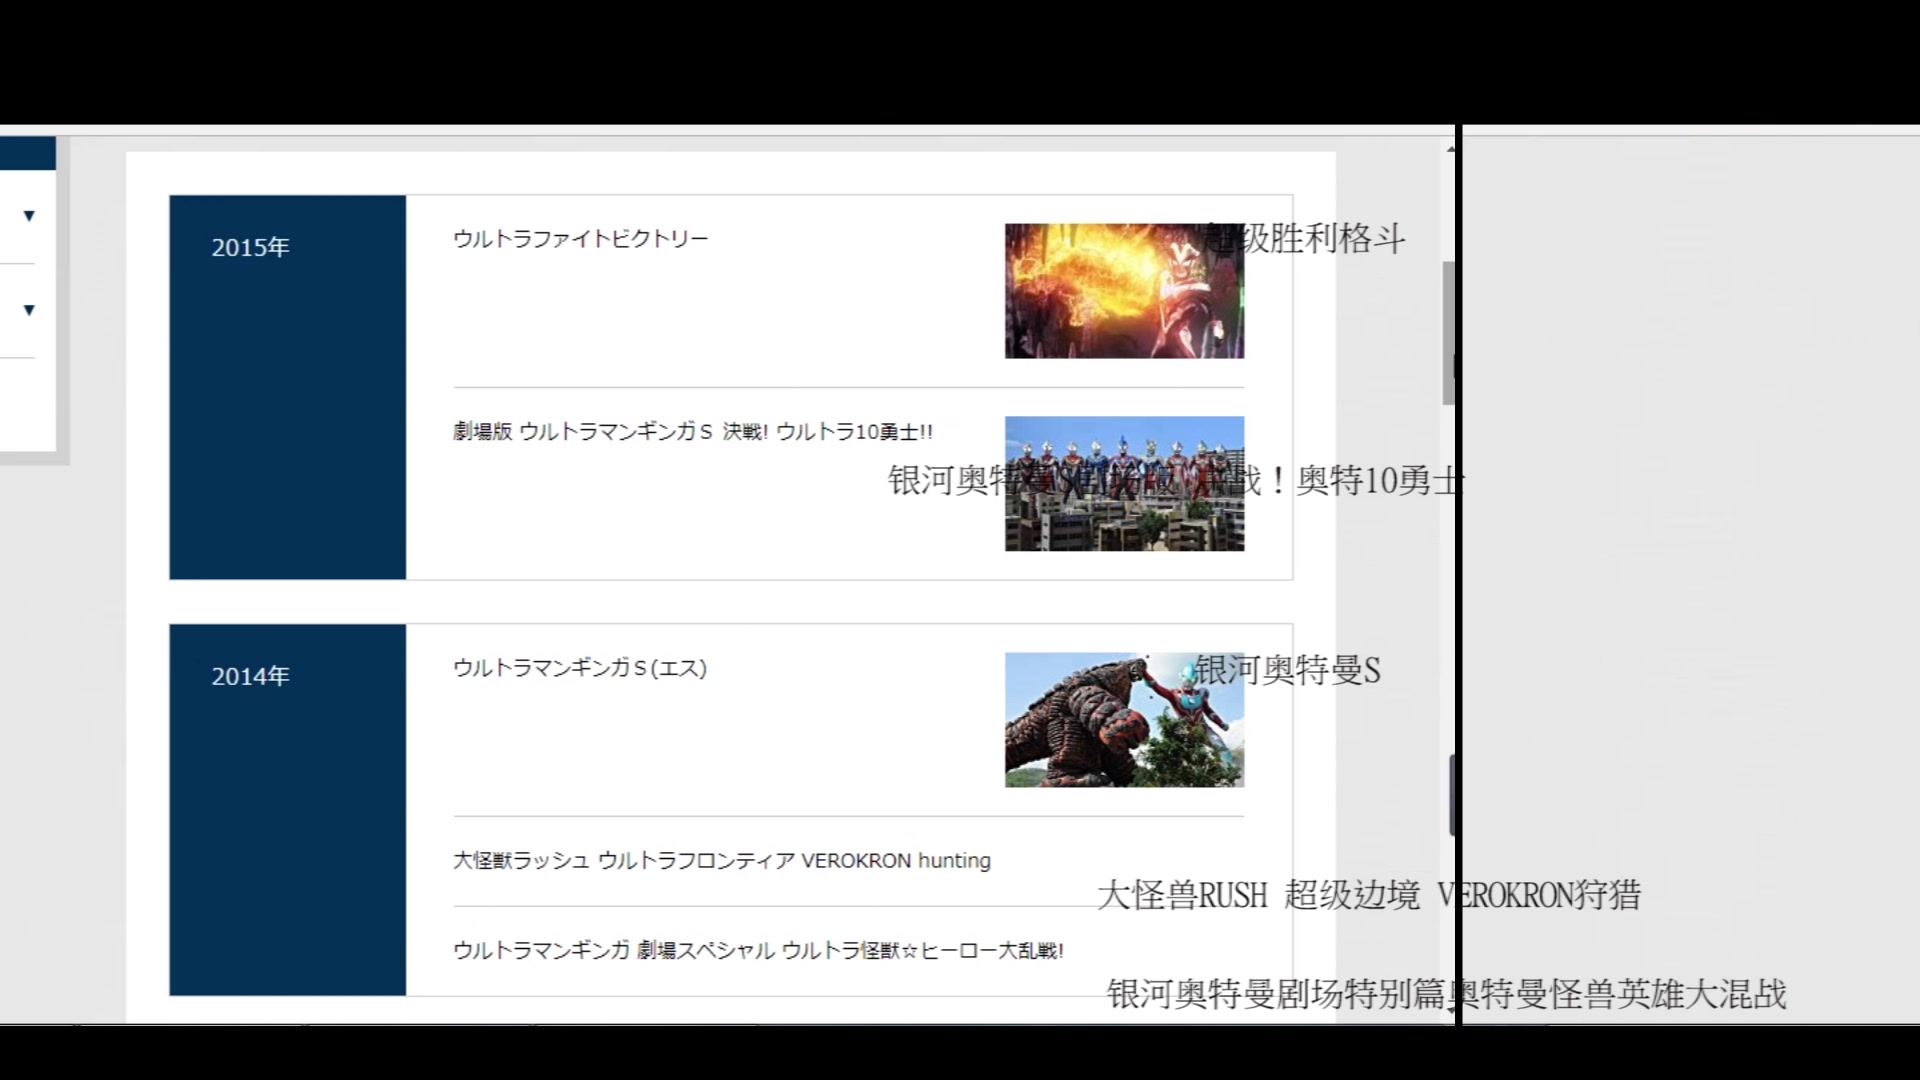Image resolution: width=1920 pixels, height=1080 pixels.
Task: Open the ウルトラファイトビクトリー title link
Action: click(580, 239)
